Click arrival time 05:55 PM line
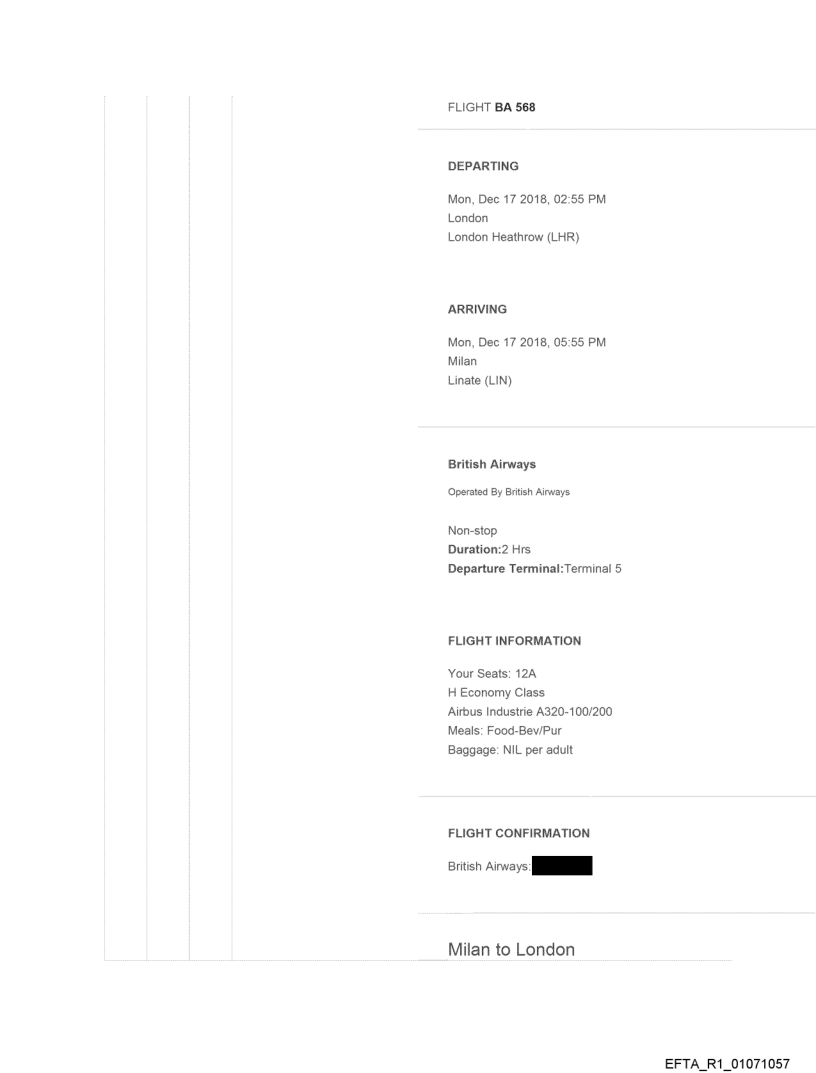The image size is (816, 1073). point(527,342)
